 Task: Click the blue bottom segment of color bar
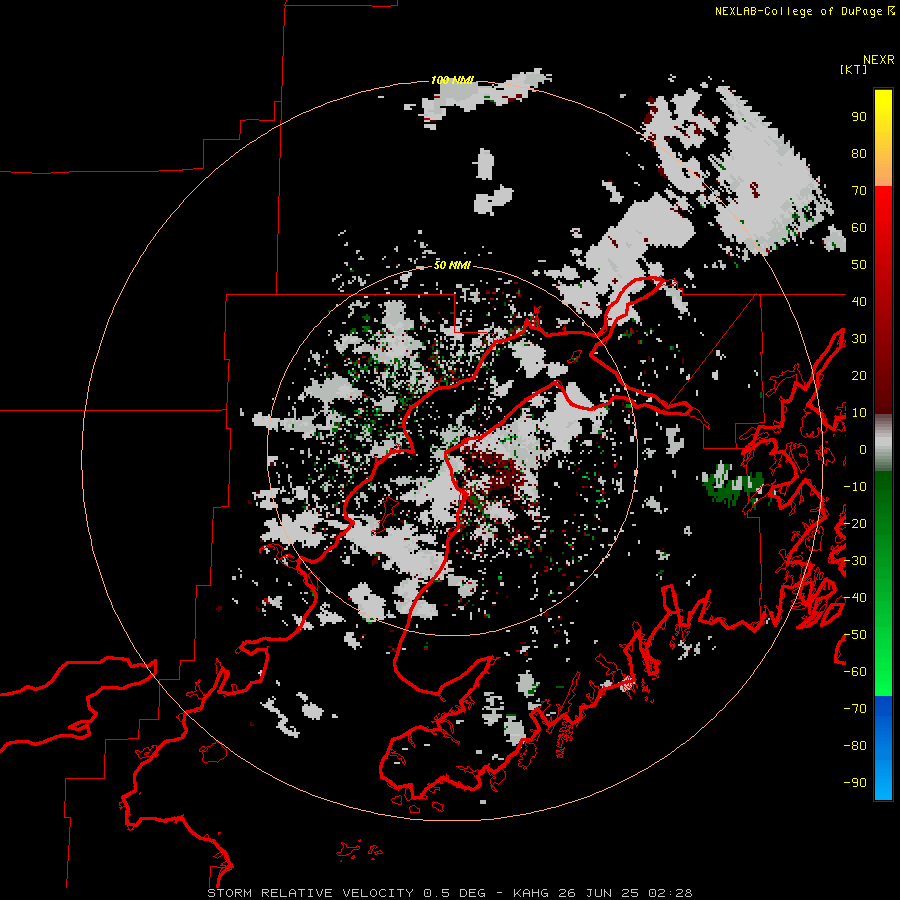pos(883,748)
